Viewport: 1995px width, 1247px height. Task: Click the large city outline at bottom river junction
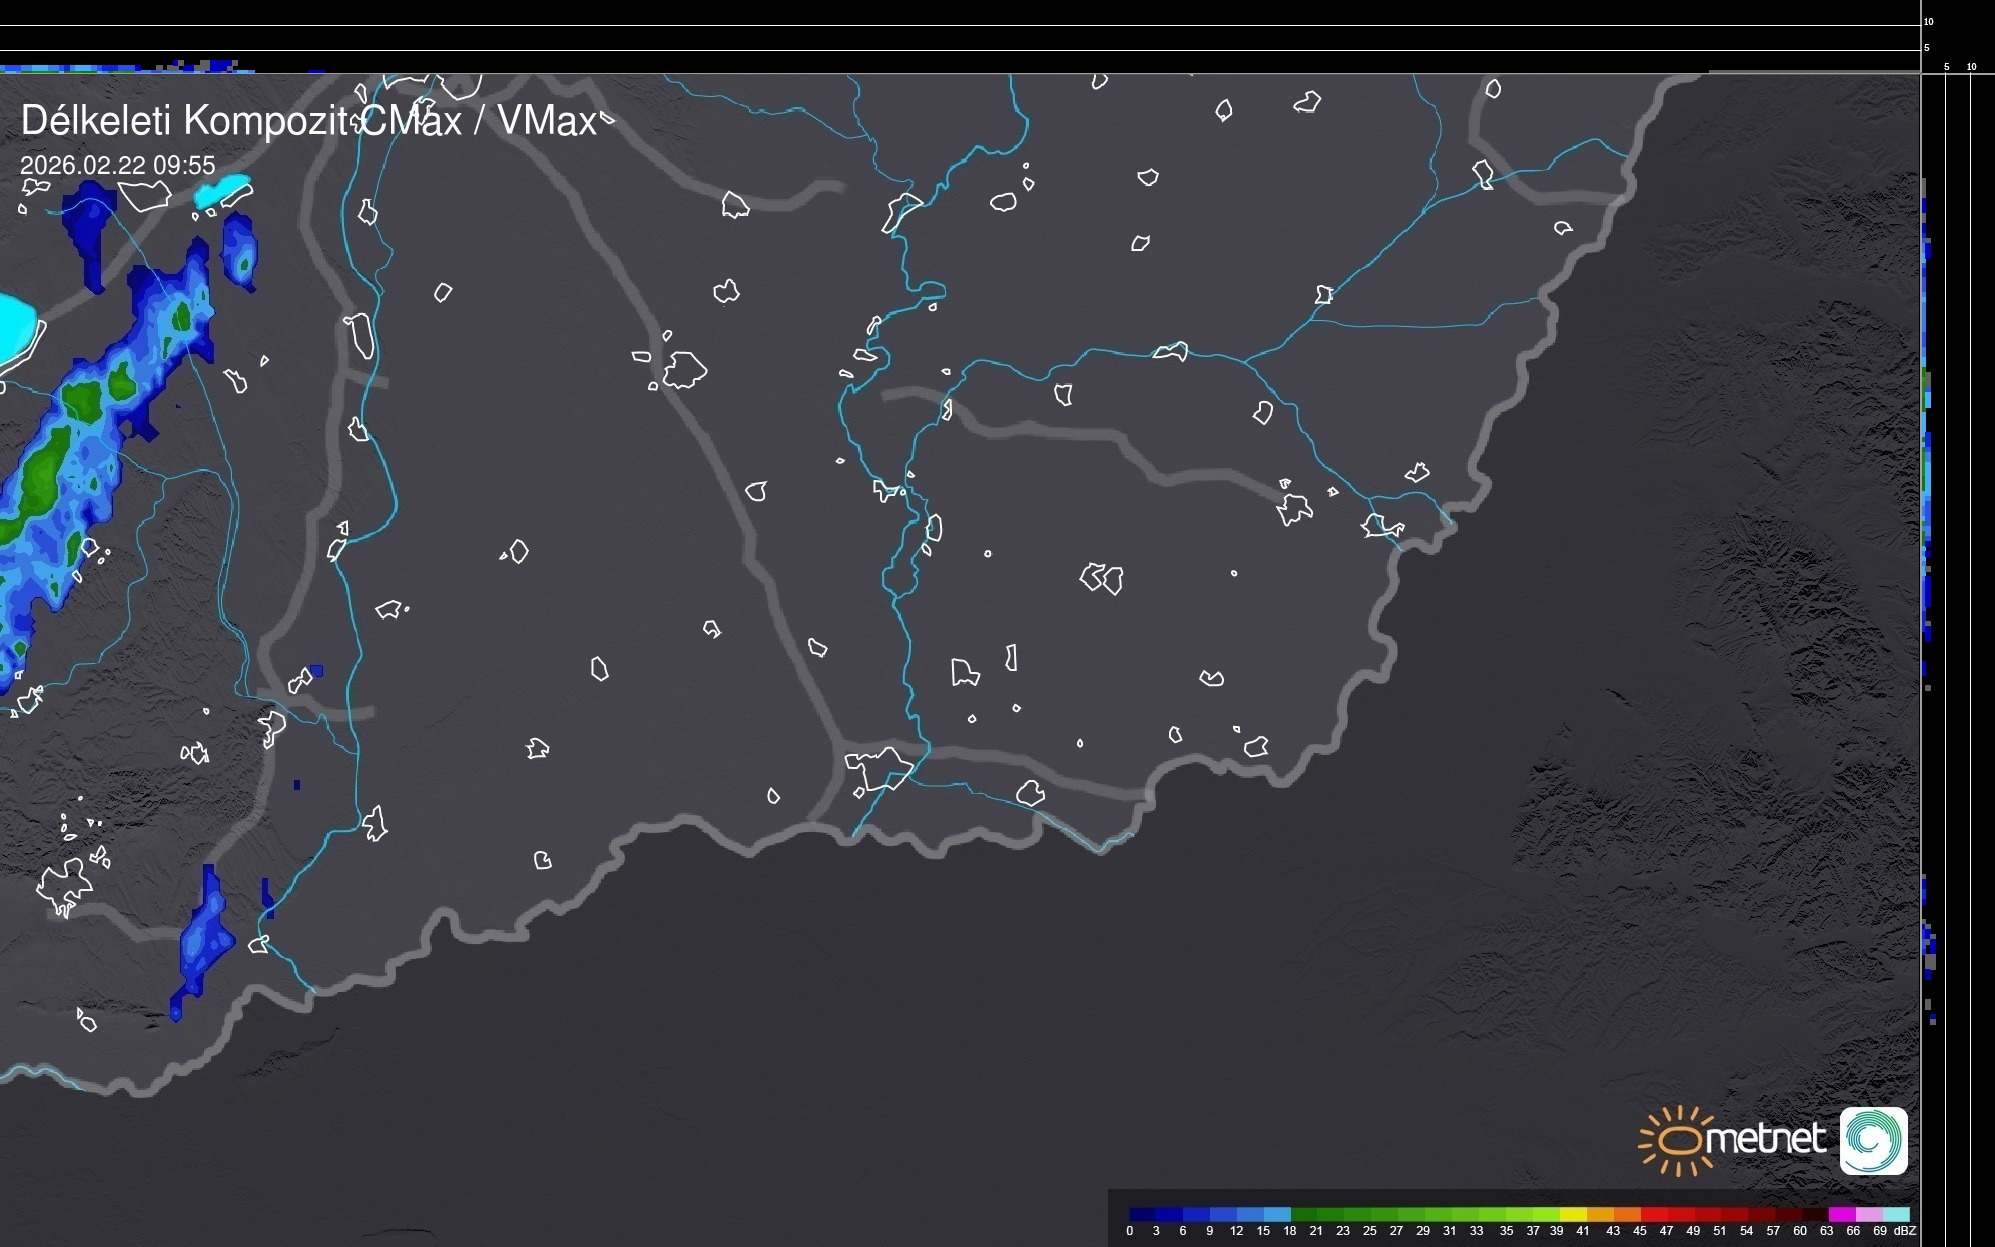point(879,768)
